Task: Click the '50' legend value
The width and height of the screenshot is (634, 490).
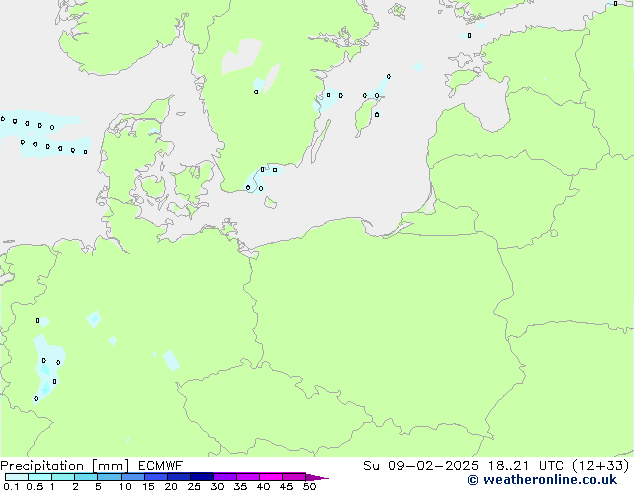Action: point(309,486)
